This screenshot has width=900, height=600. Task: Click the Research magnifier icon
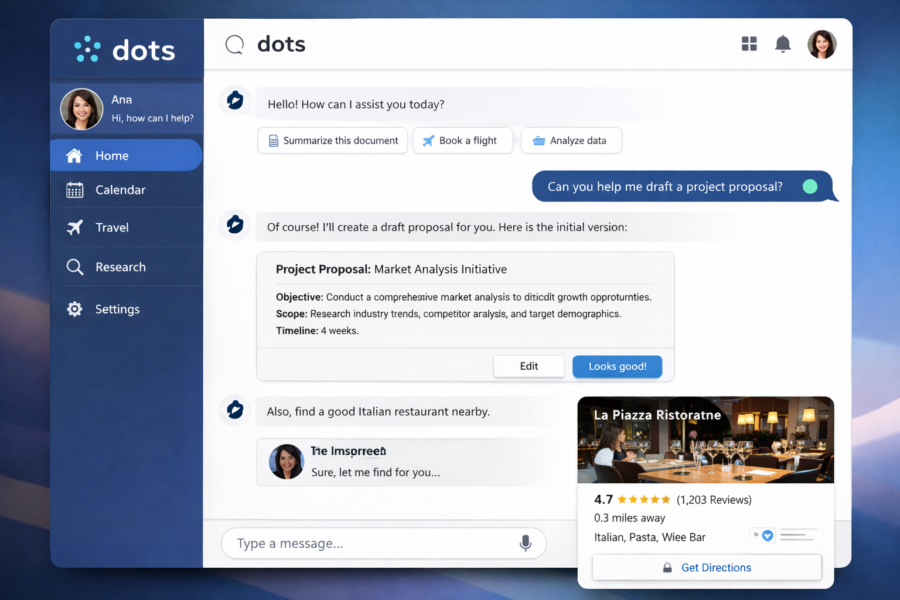click(75, 267)
